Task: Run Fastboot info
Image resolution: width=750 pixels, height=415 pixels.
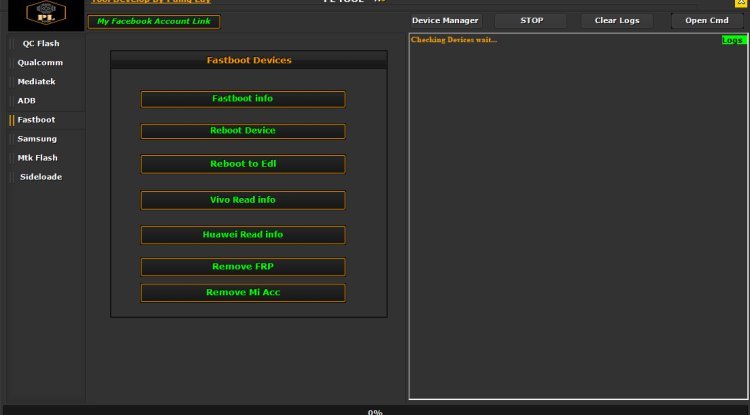Action: 243,99
